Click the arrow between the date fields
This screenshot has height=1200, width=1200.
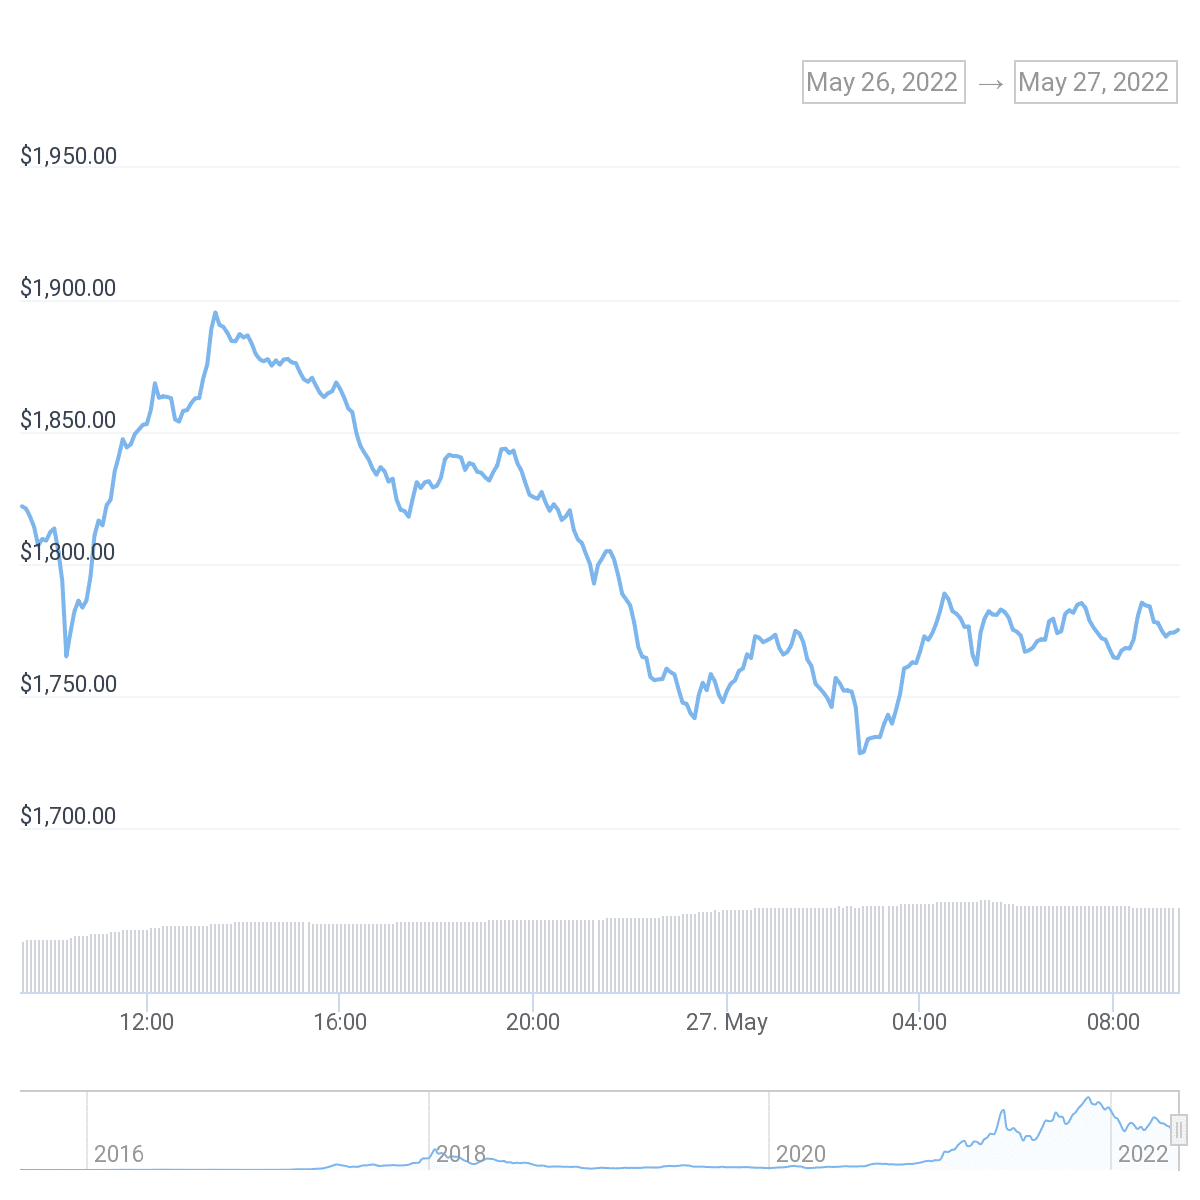point(990,83)
